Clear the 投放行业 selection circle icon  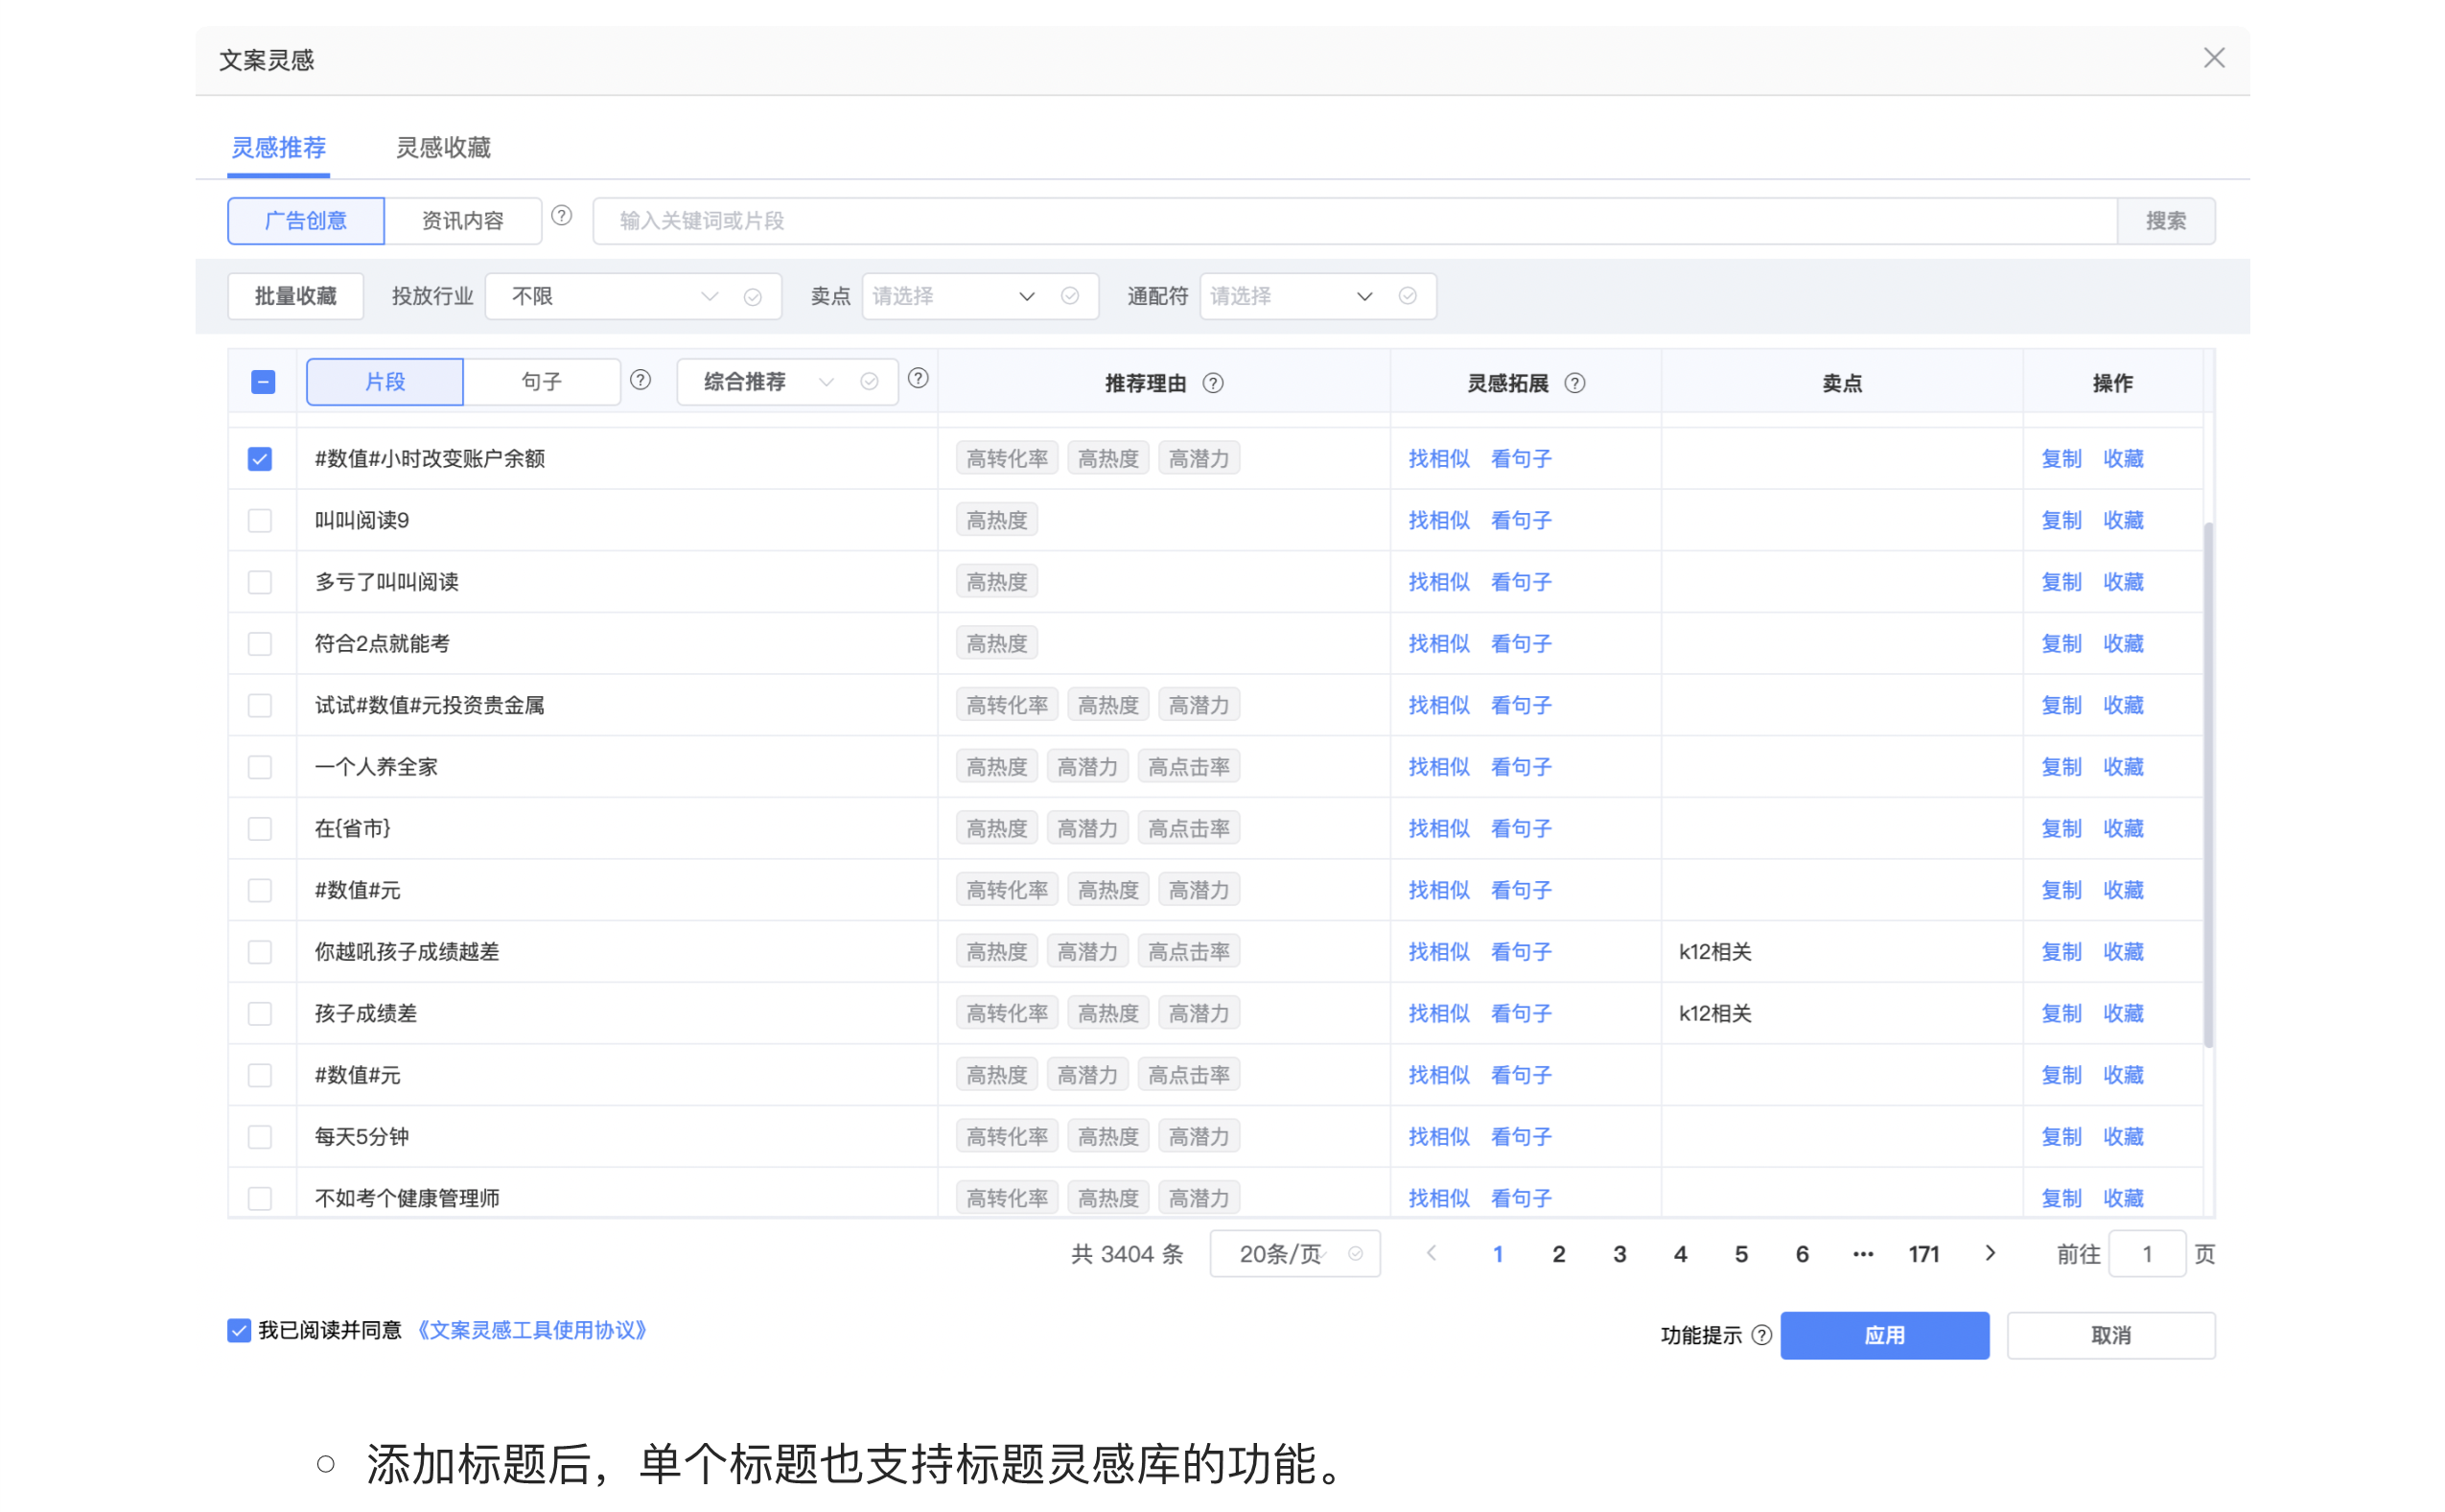[753, 297]
